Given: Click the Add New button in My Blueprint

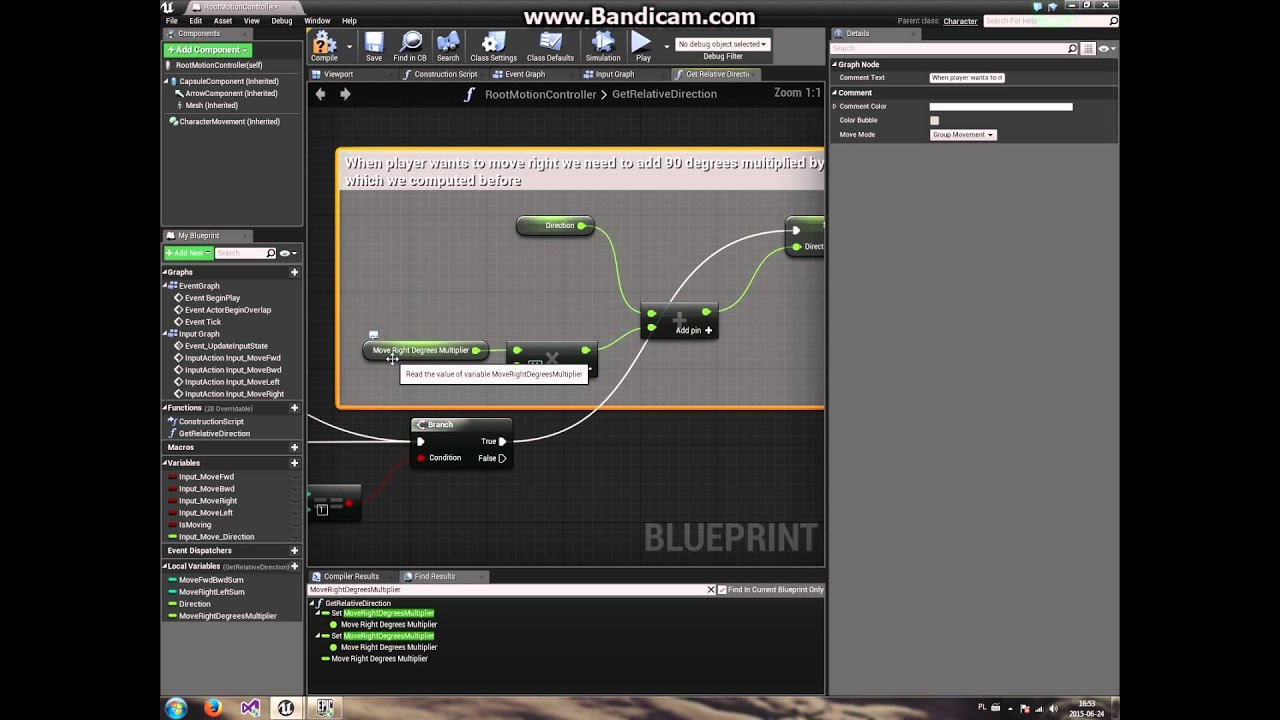Looking at the screenshot, I should coord(188,253).
